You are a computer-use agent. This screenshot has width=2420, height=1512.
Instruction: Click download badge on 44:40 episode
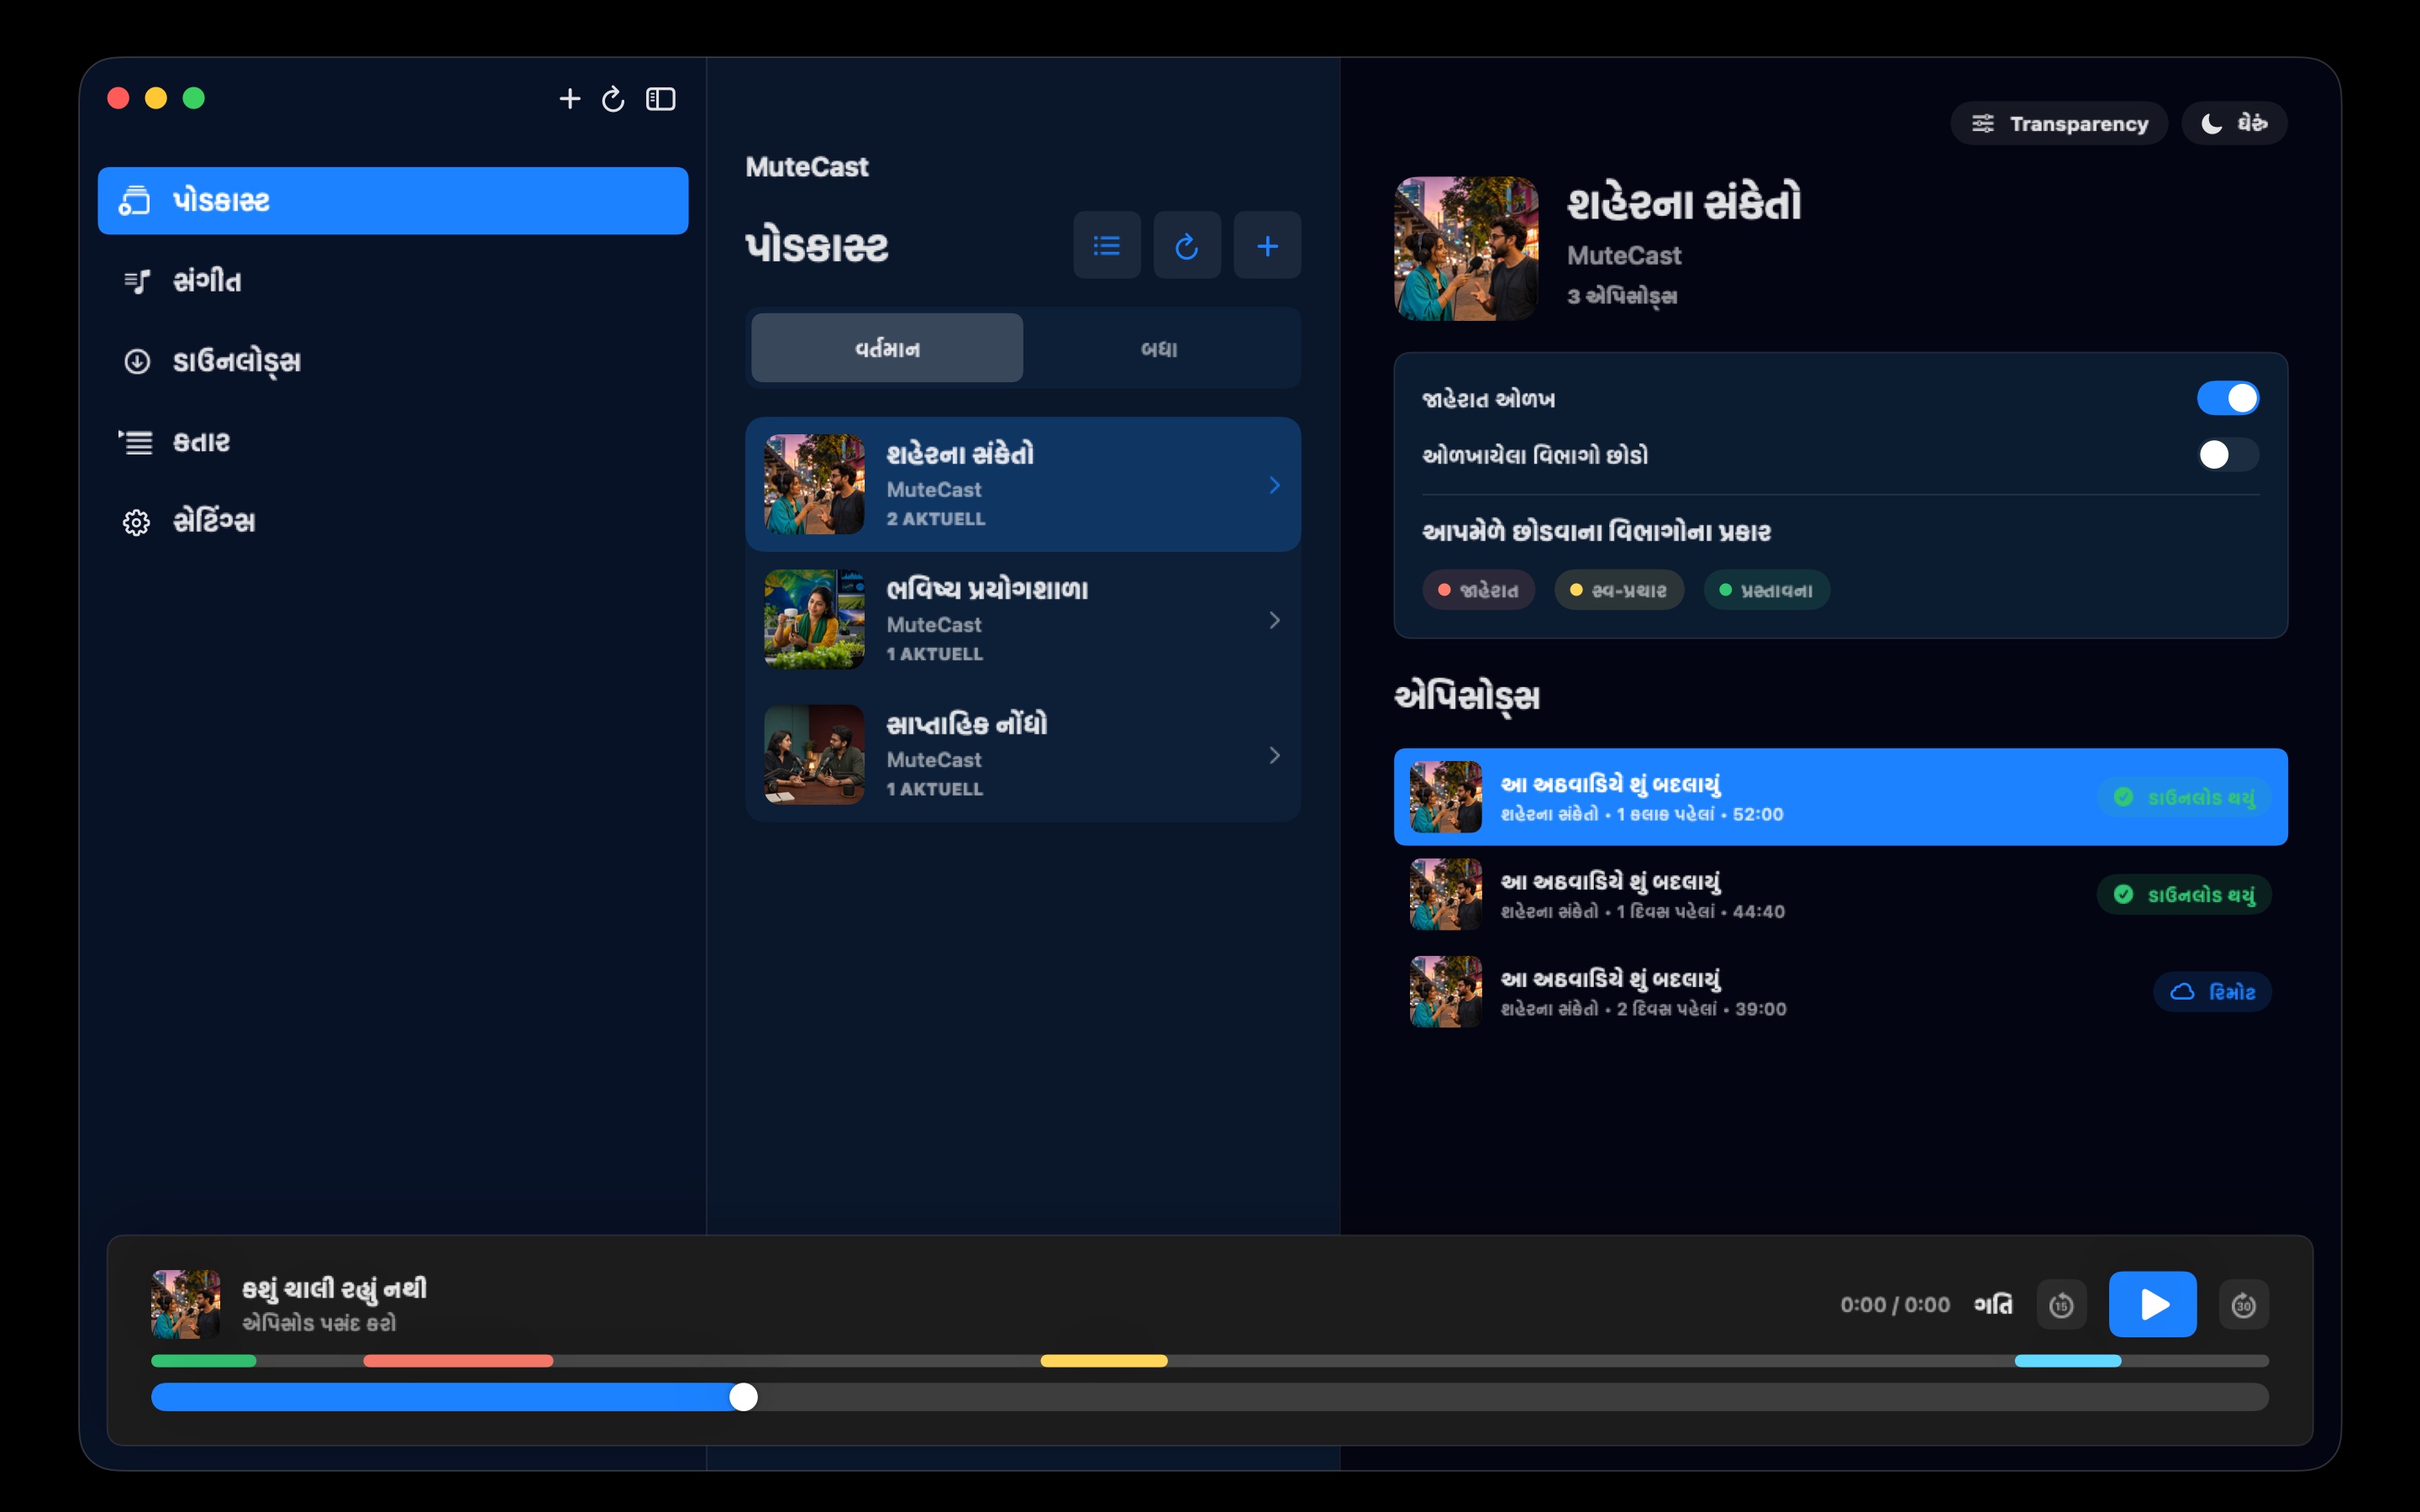point(2184,894)
